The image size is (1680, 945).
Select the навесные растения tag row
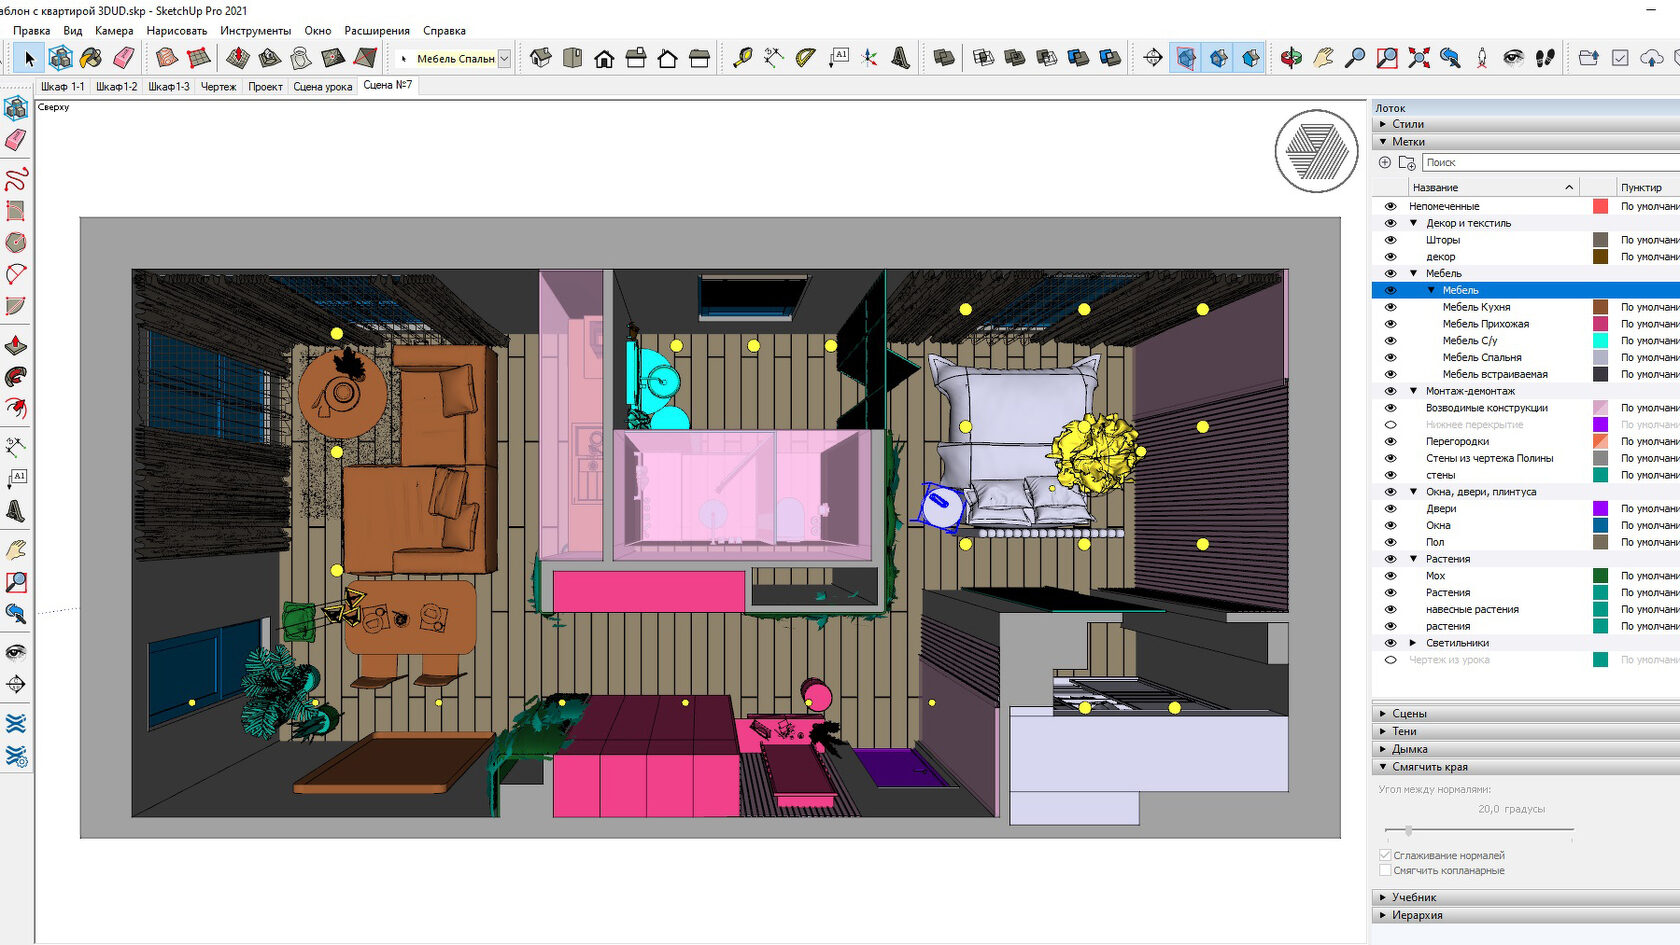click(x=1526, y=609)
